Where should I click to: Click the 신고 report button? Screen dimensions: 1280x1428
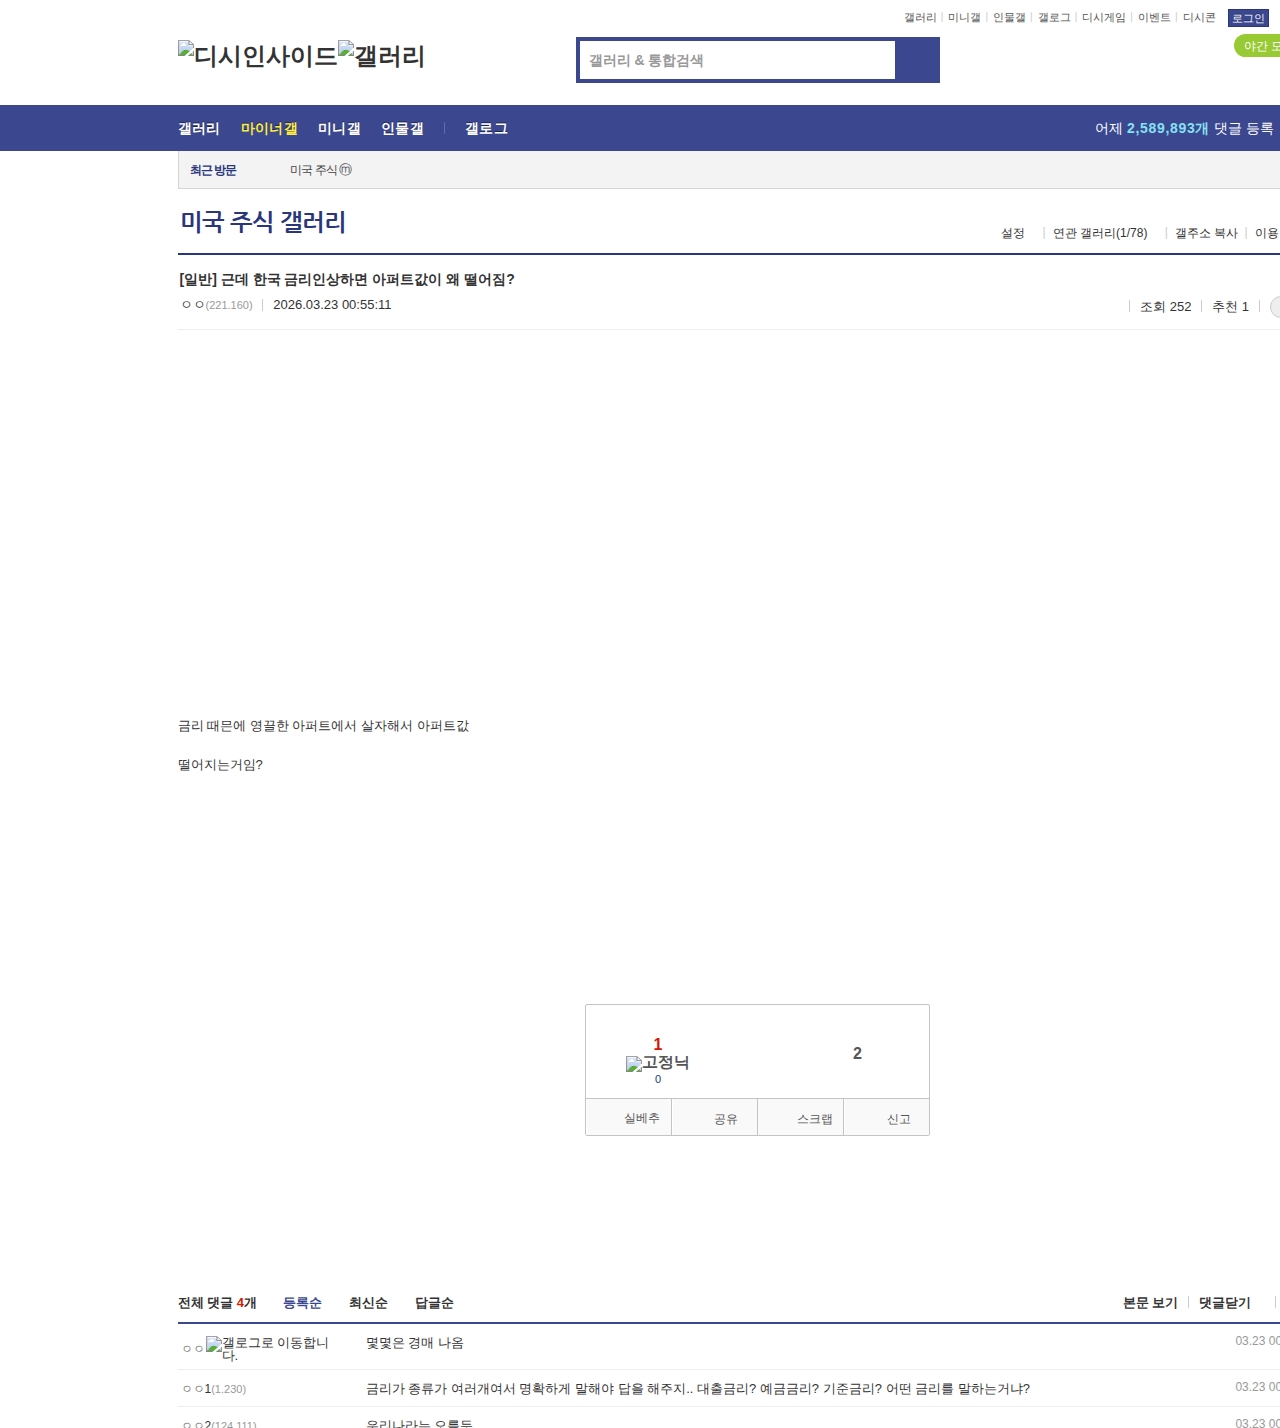tap(887, 1118)
